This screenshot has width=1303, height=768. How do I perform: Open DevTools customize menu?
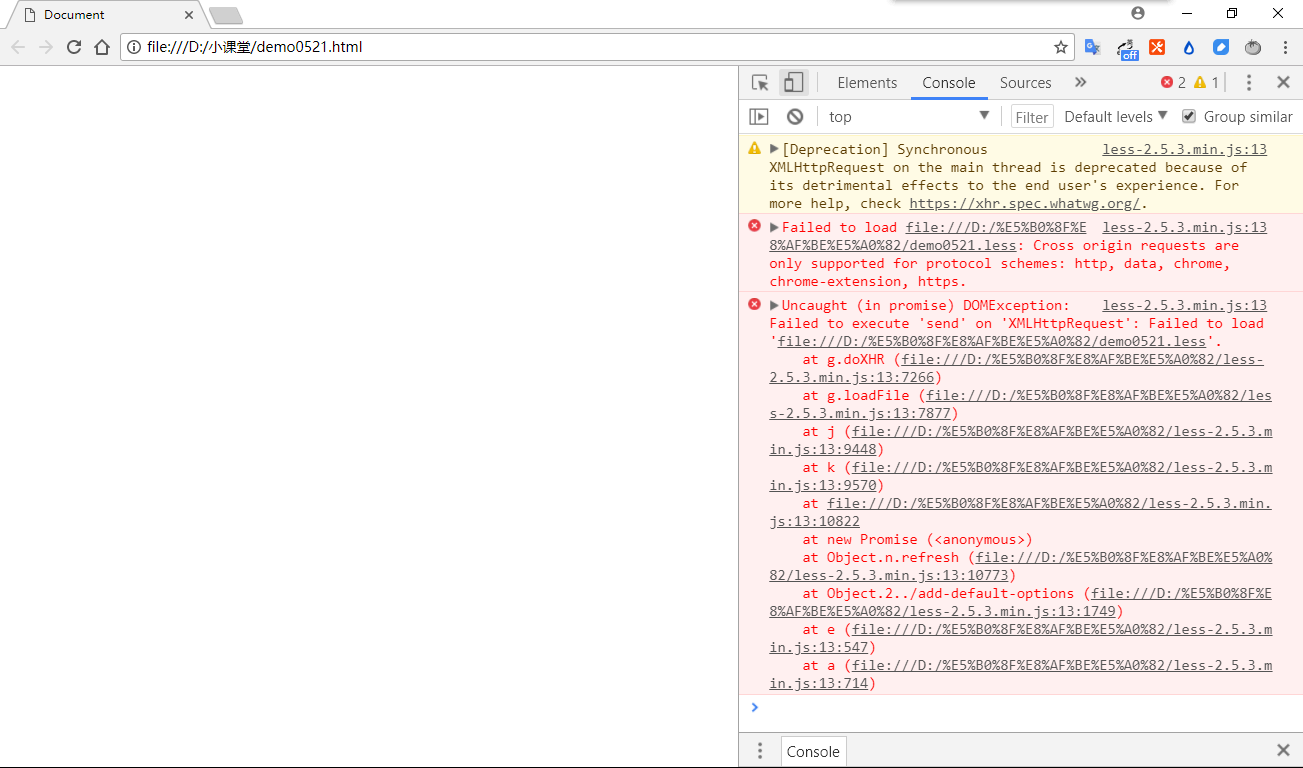(x=1249, y=83)
